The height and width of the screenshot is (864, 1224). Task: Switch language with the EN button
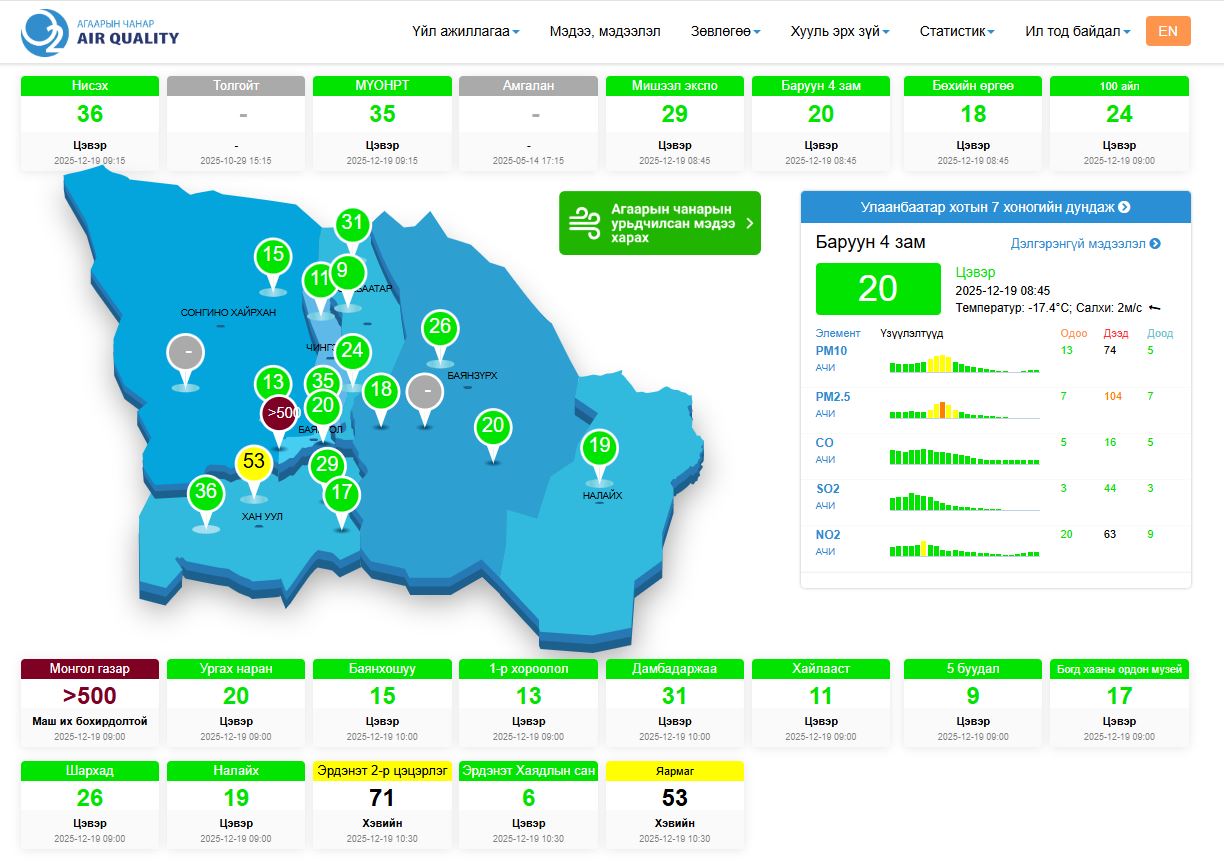pos(1167,31)
